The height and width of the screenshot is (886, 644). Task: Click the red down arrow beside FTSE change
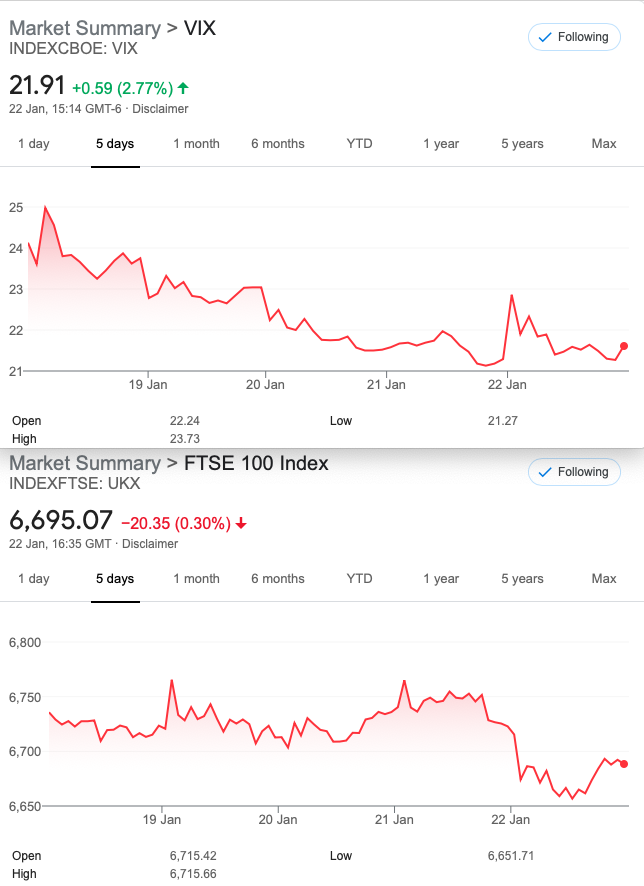point(241,524)
